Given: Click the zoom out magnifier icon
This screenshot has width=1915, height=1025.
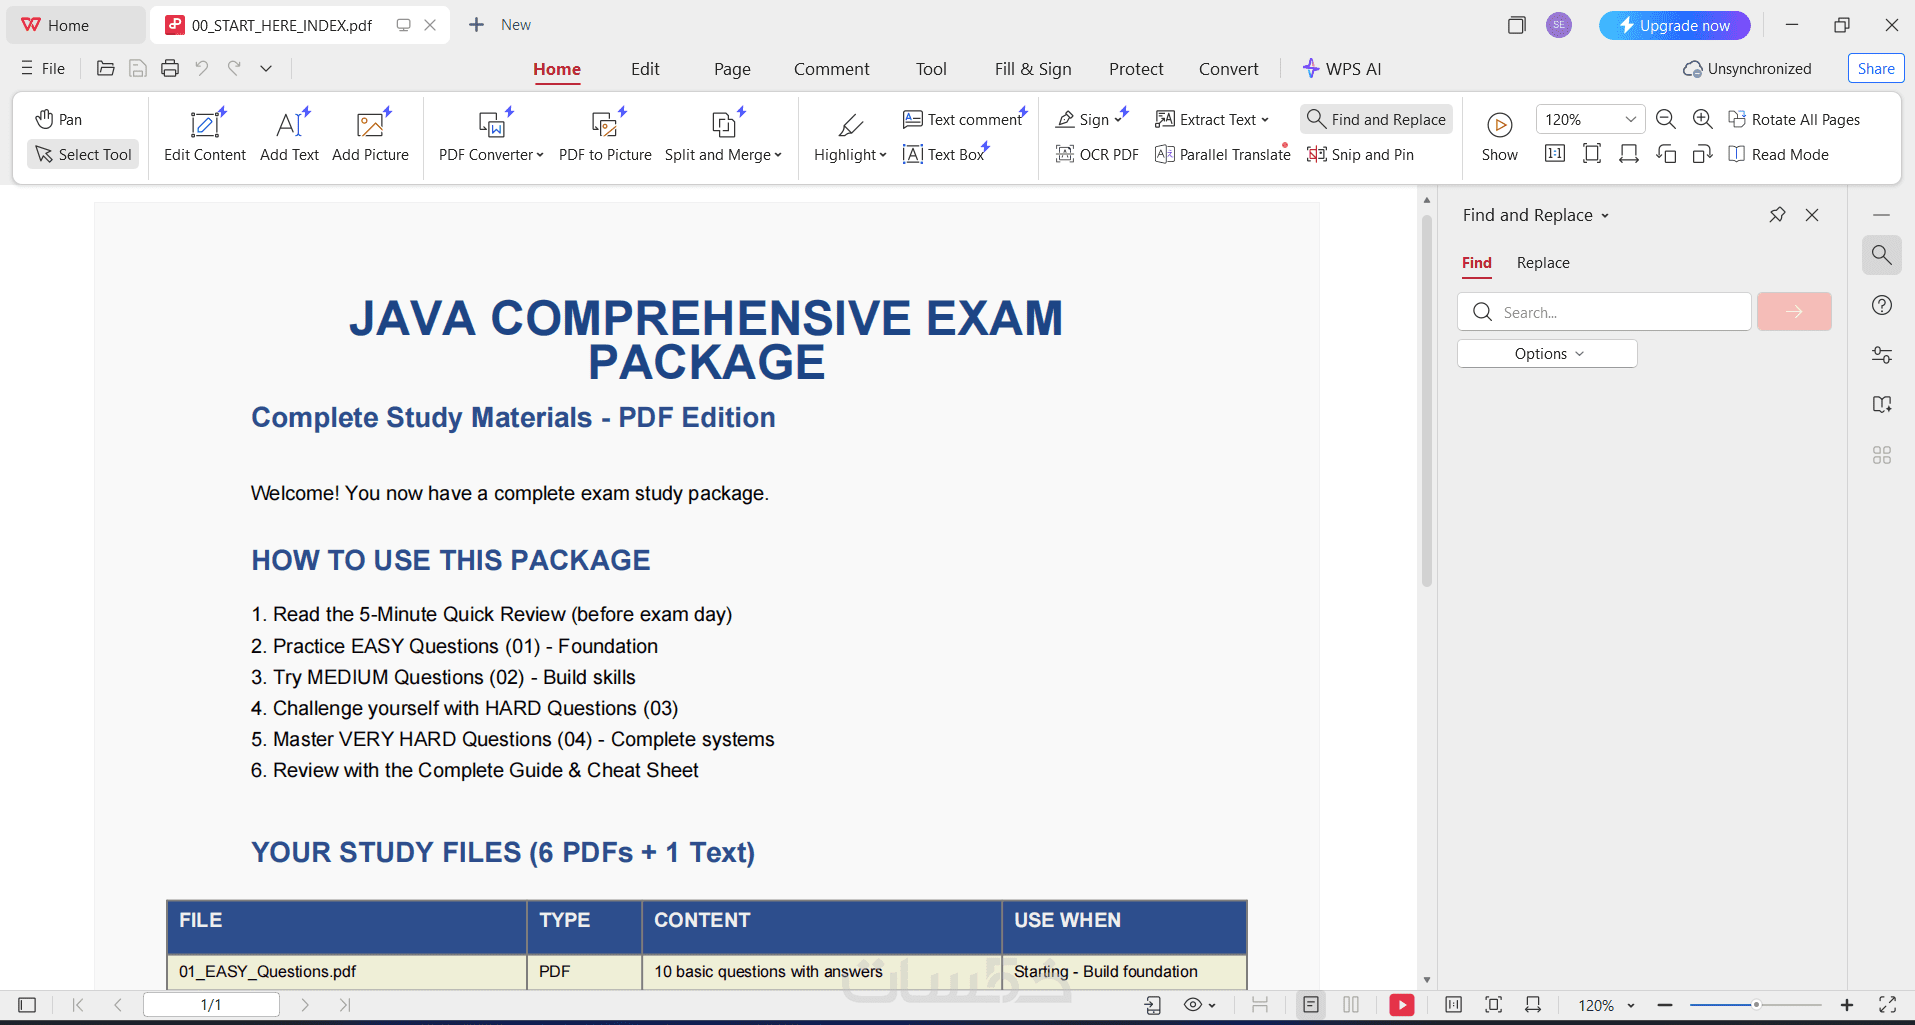Looking at the screenshot, I should 1666,119.
